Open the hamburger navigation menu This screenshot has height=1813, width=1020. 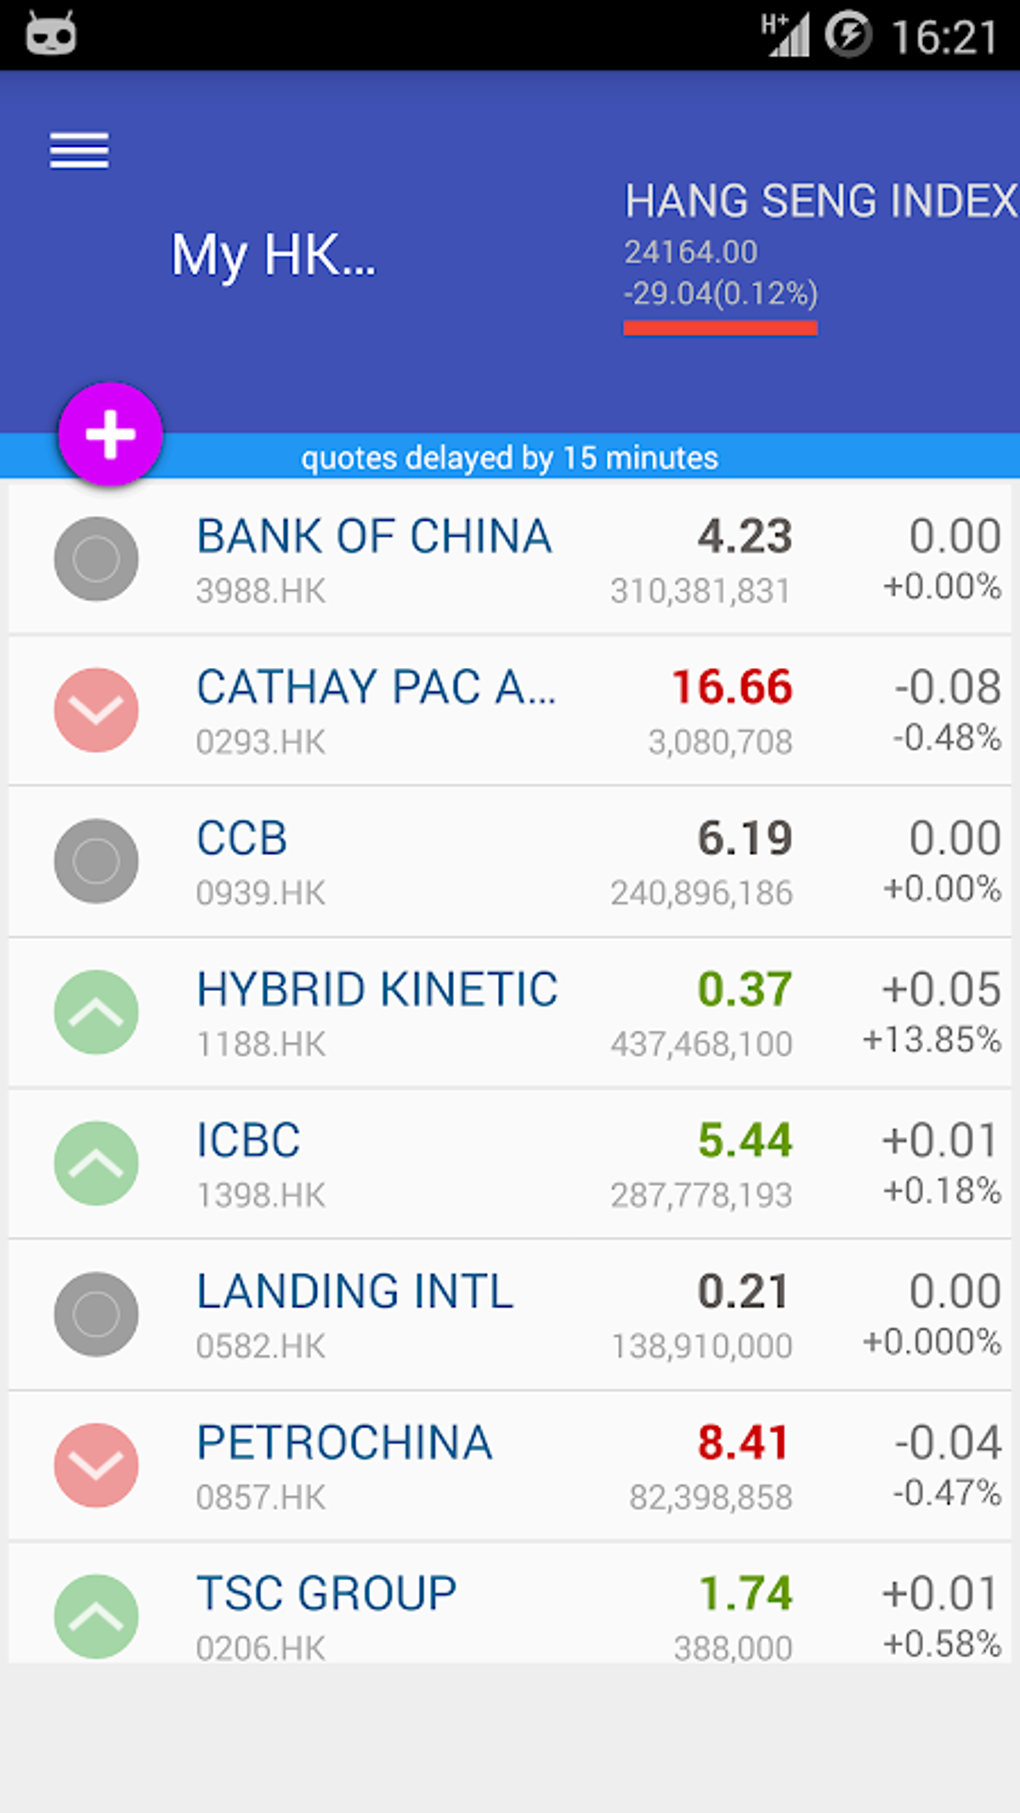pos(79,152)
